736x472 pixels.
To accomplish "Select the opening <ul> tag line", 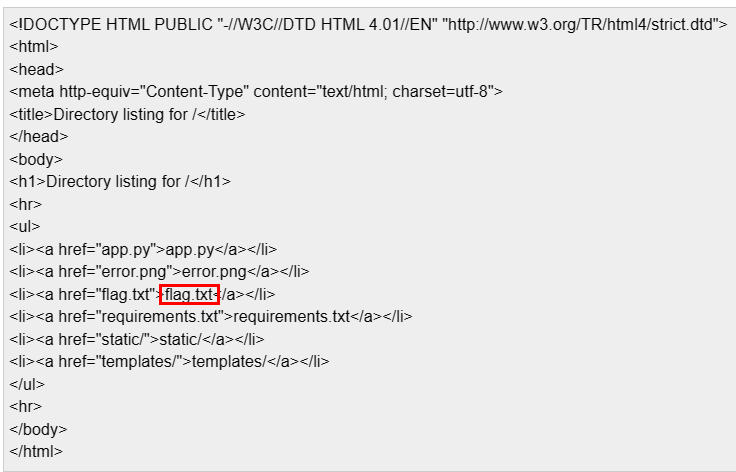I will (25, 227).
